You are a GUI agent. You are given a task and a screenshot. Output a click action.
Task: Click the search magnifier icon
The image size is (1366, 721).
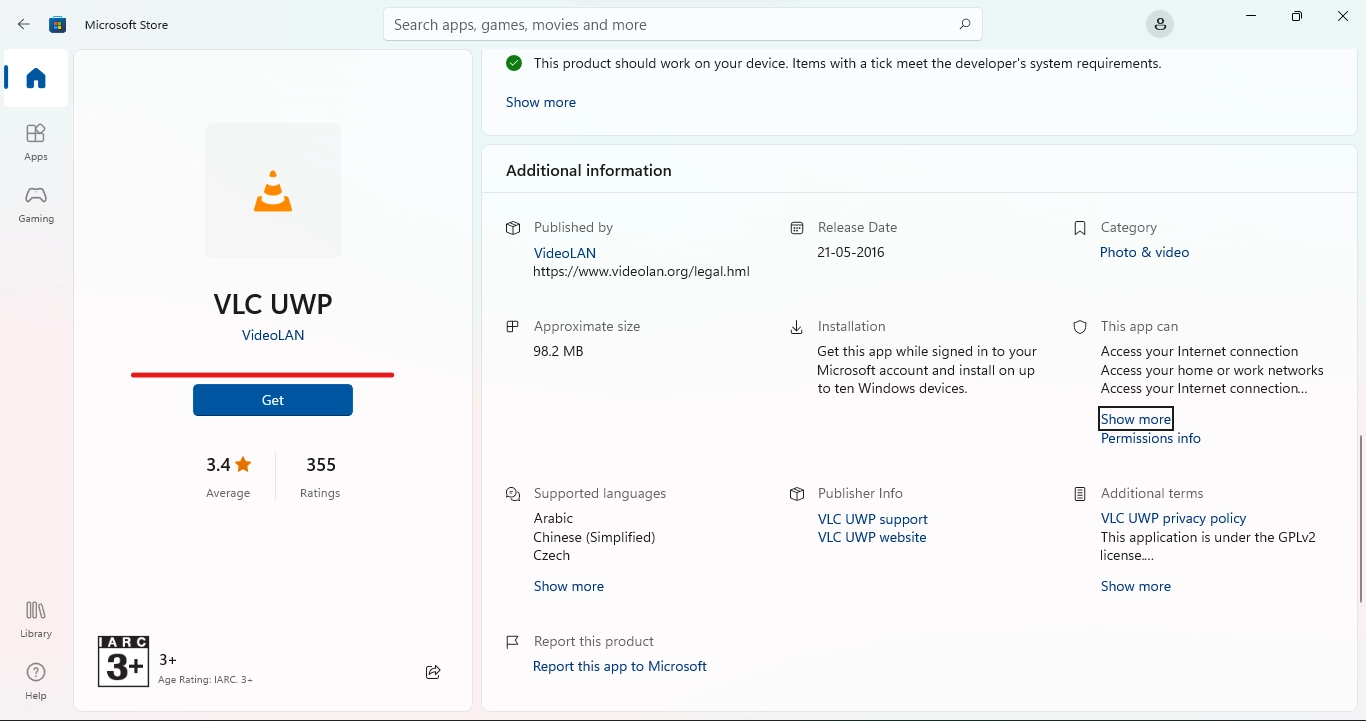(964, 24)
